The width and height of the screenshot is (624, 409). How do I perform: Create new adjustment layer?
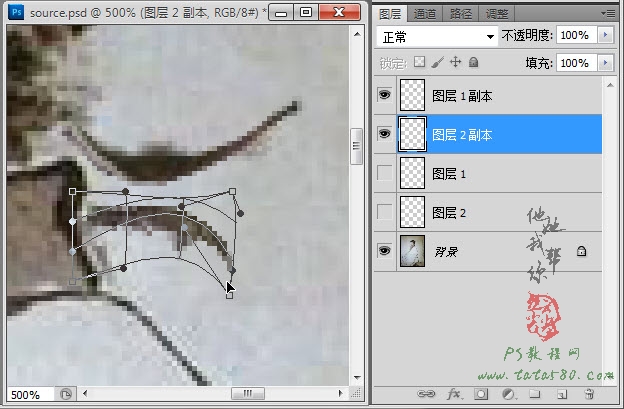click(x=509, y=394)
